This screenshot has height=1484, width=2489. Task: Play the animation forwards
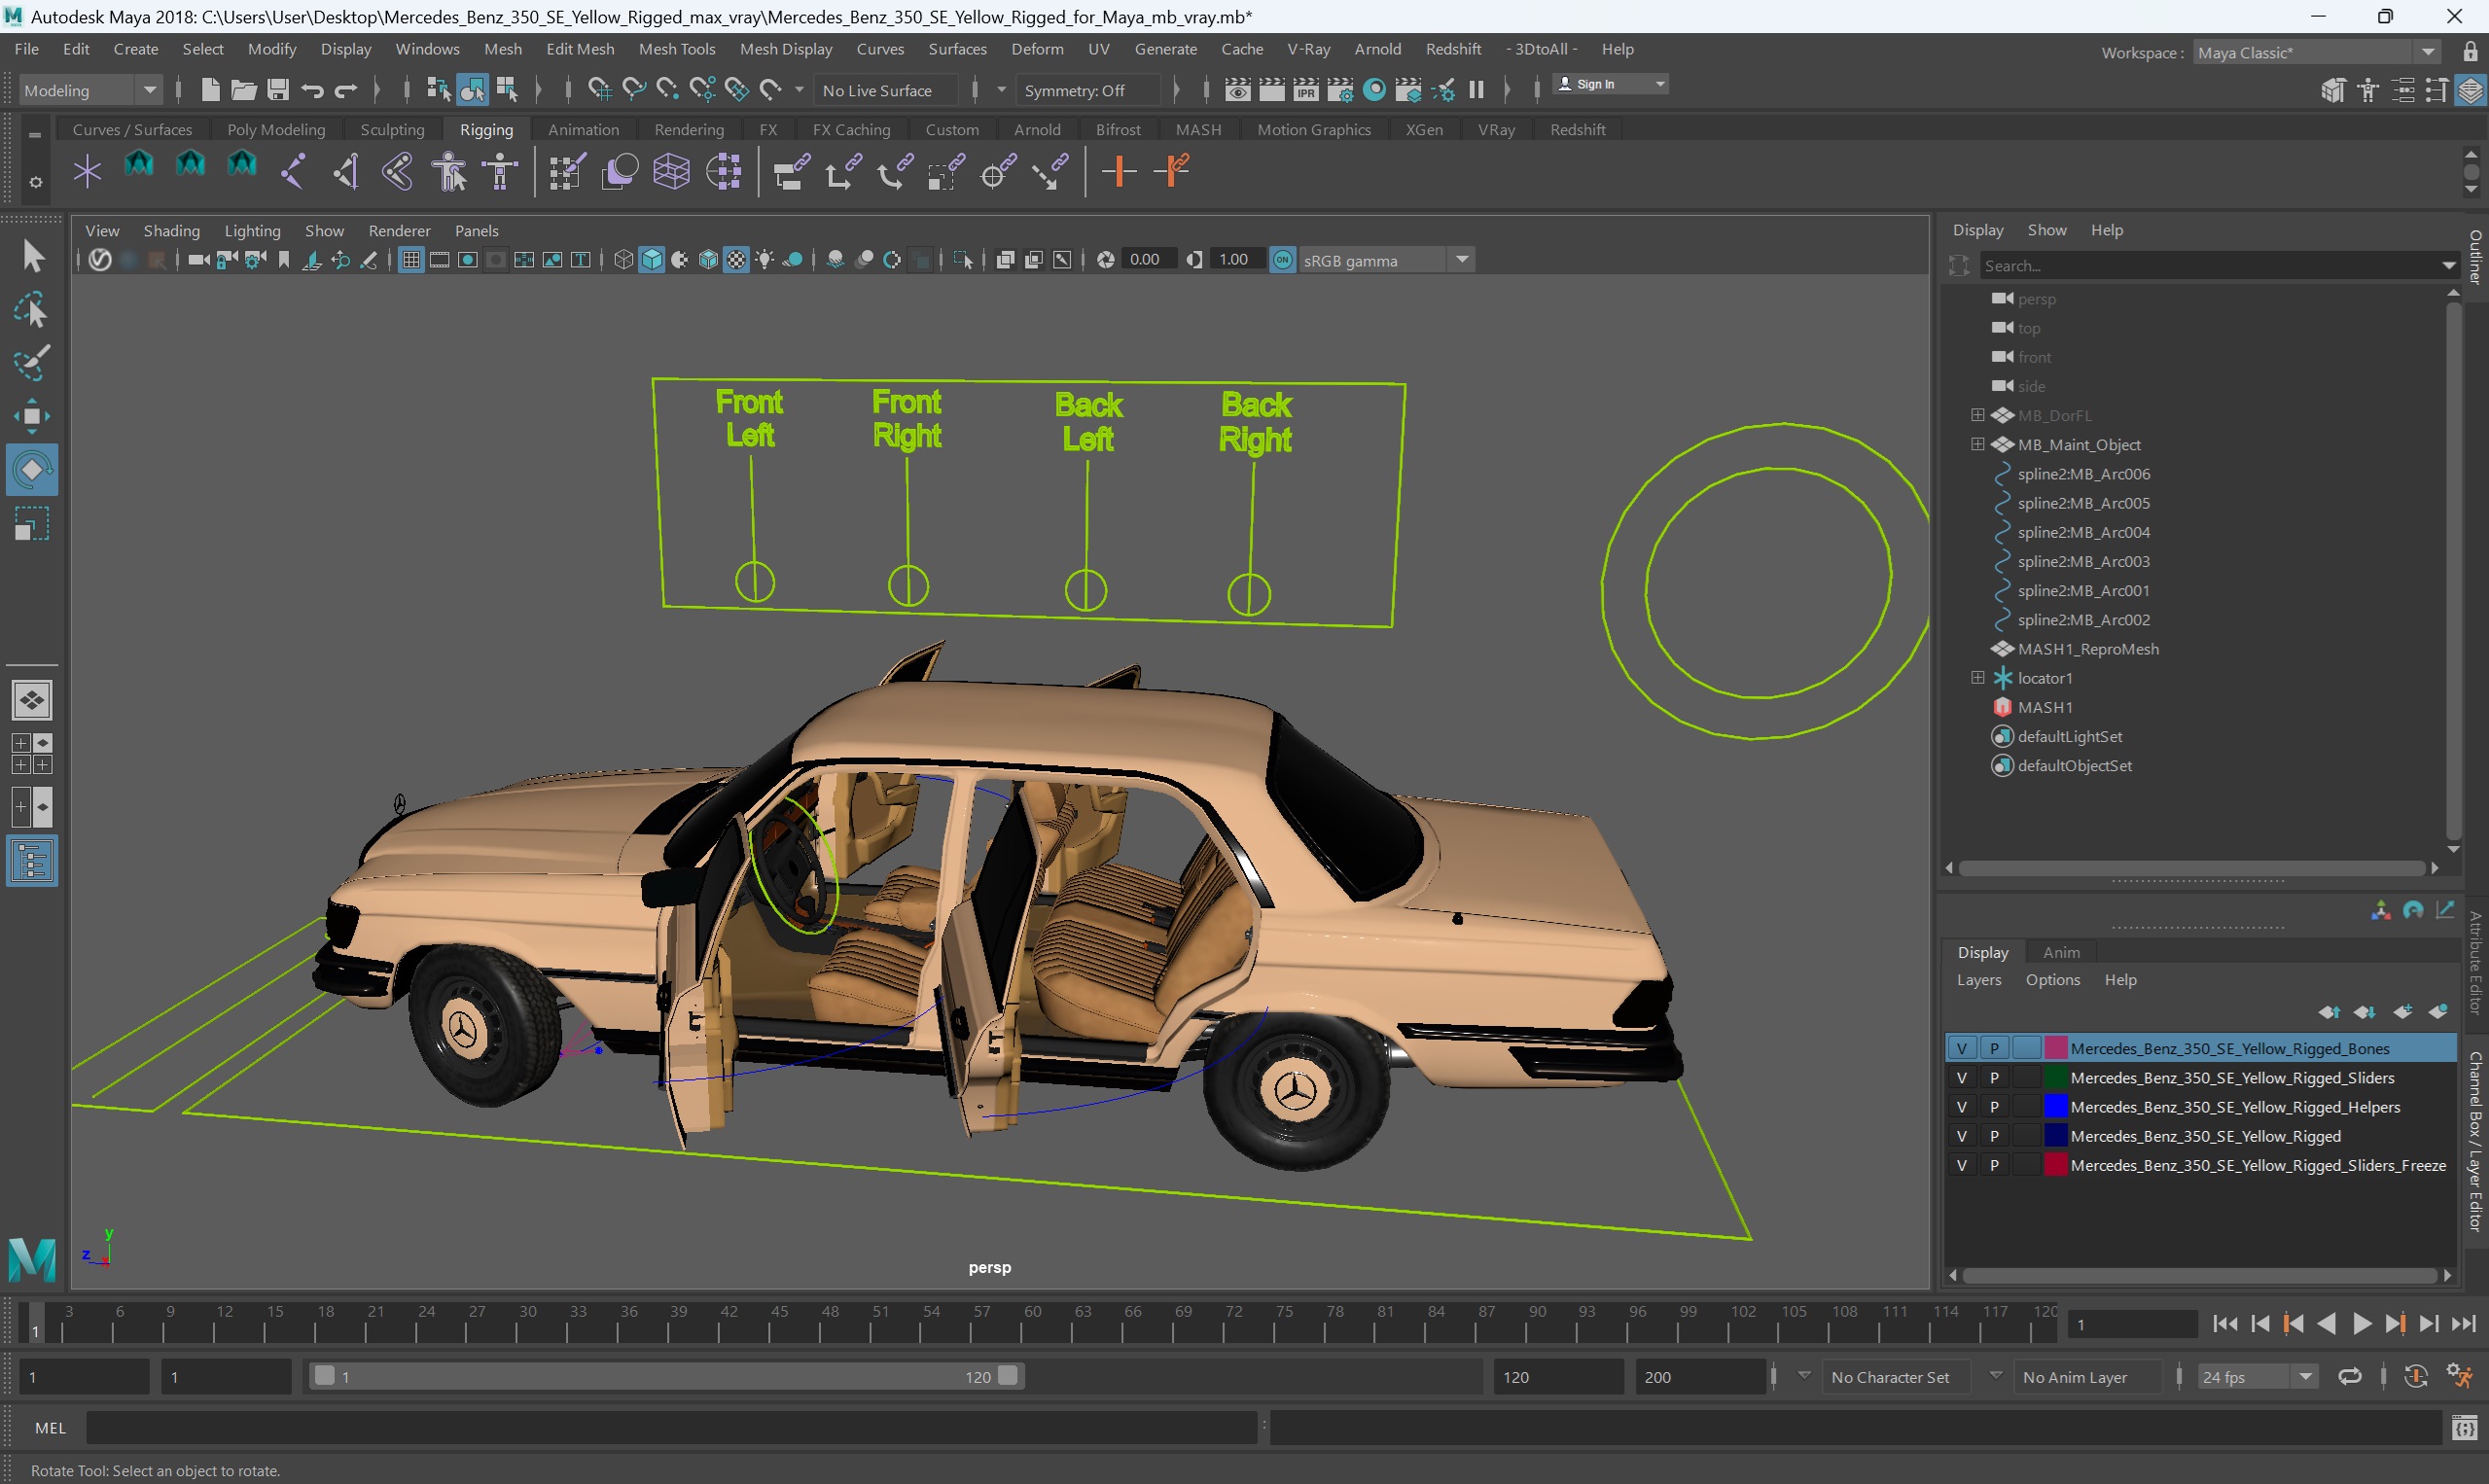click(2361, 1324)
